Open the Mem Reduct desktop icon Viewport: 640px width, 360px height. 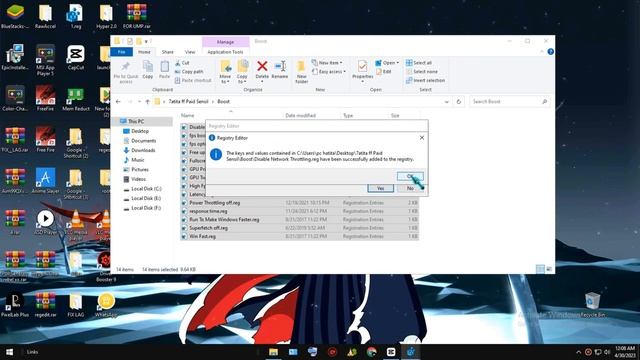click(76, 99)
